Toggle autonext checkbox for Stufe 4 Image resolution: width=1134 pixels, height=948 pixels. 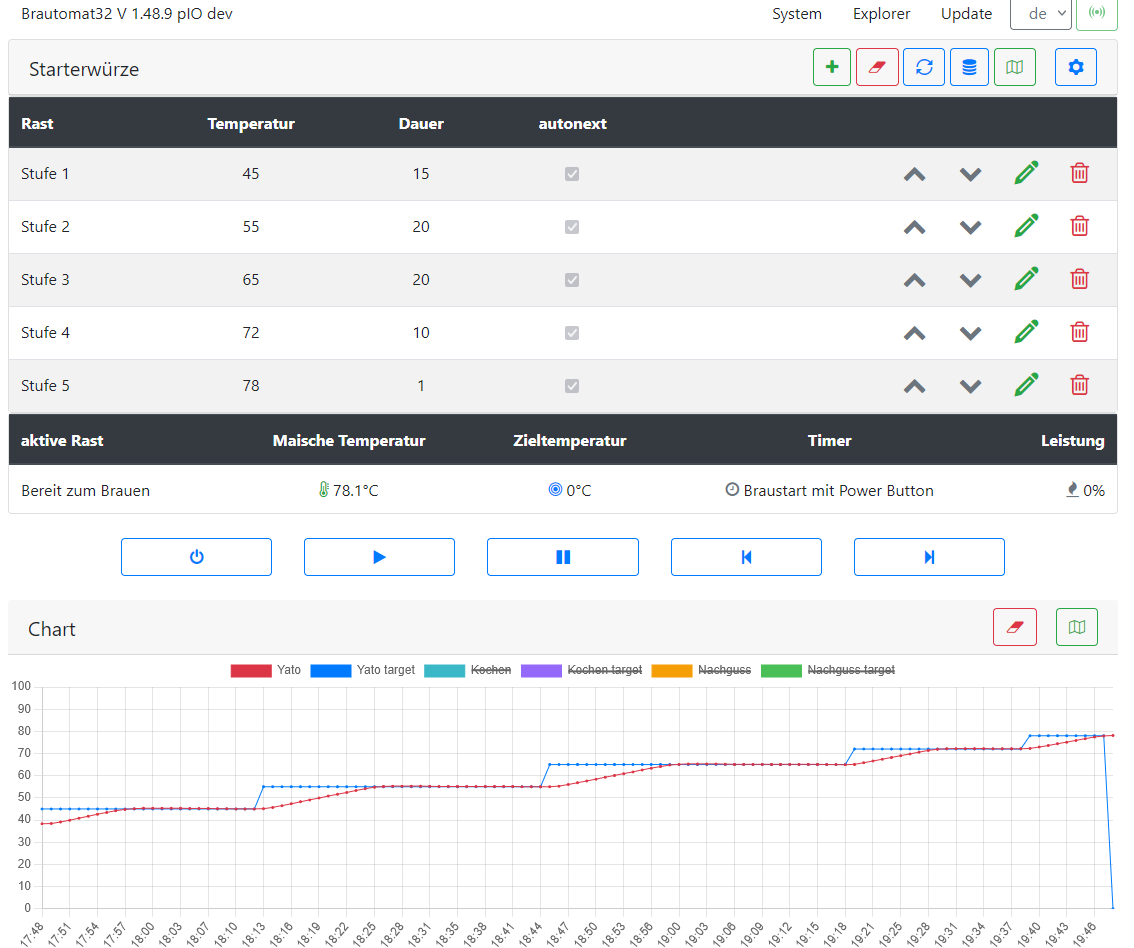572,333
